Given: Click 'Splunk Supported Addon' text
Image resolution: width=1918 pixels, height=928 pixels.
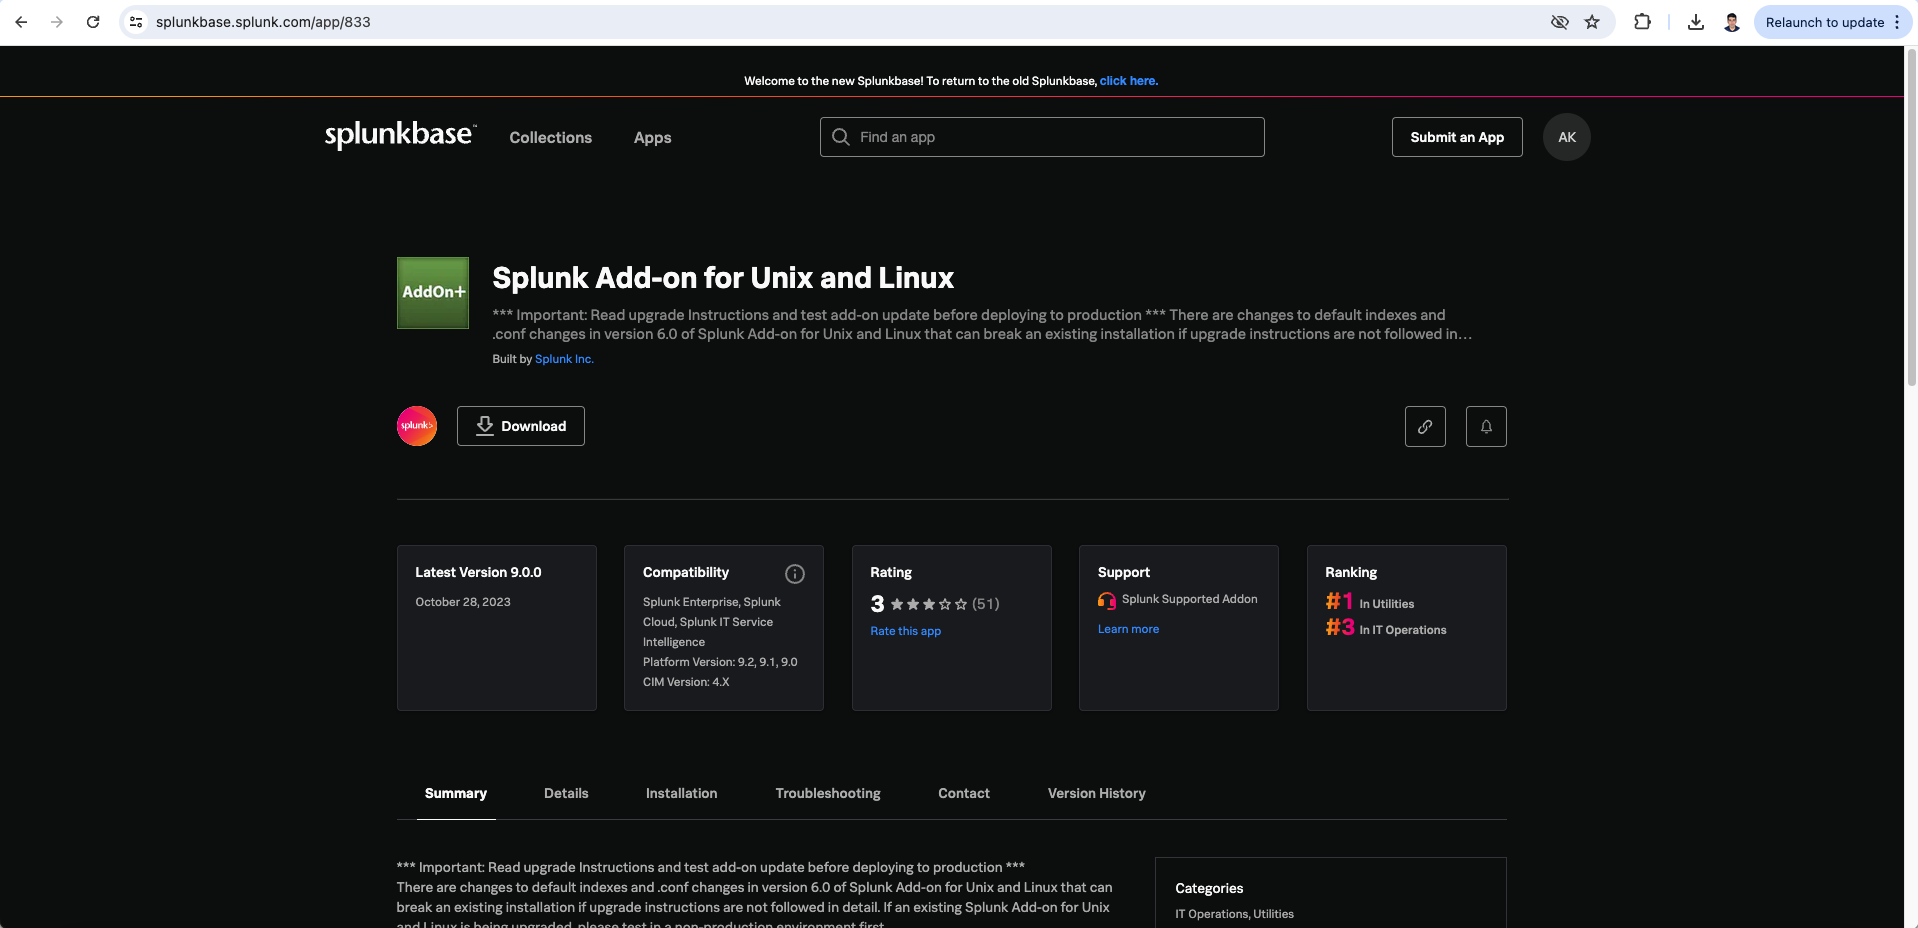Looking at the screenshot, I should click(1190, 599).
